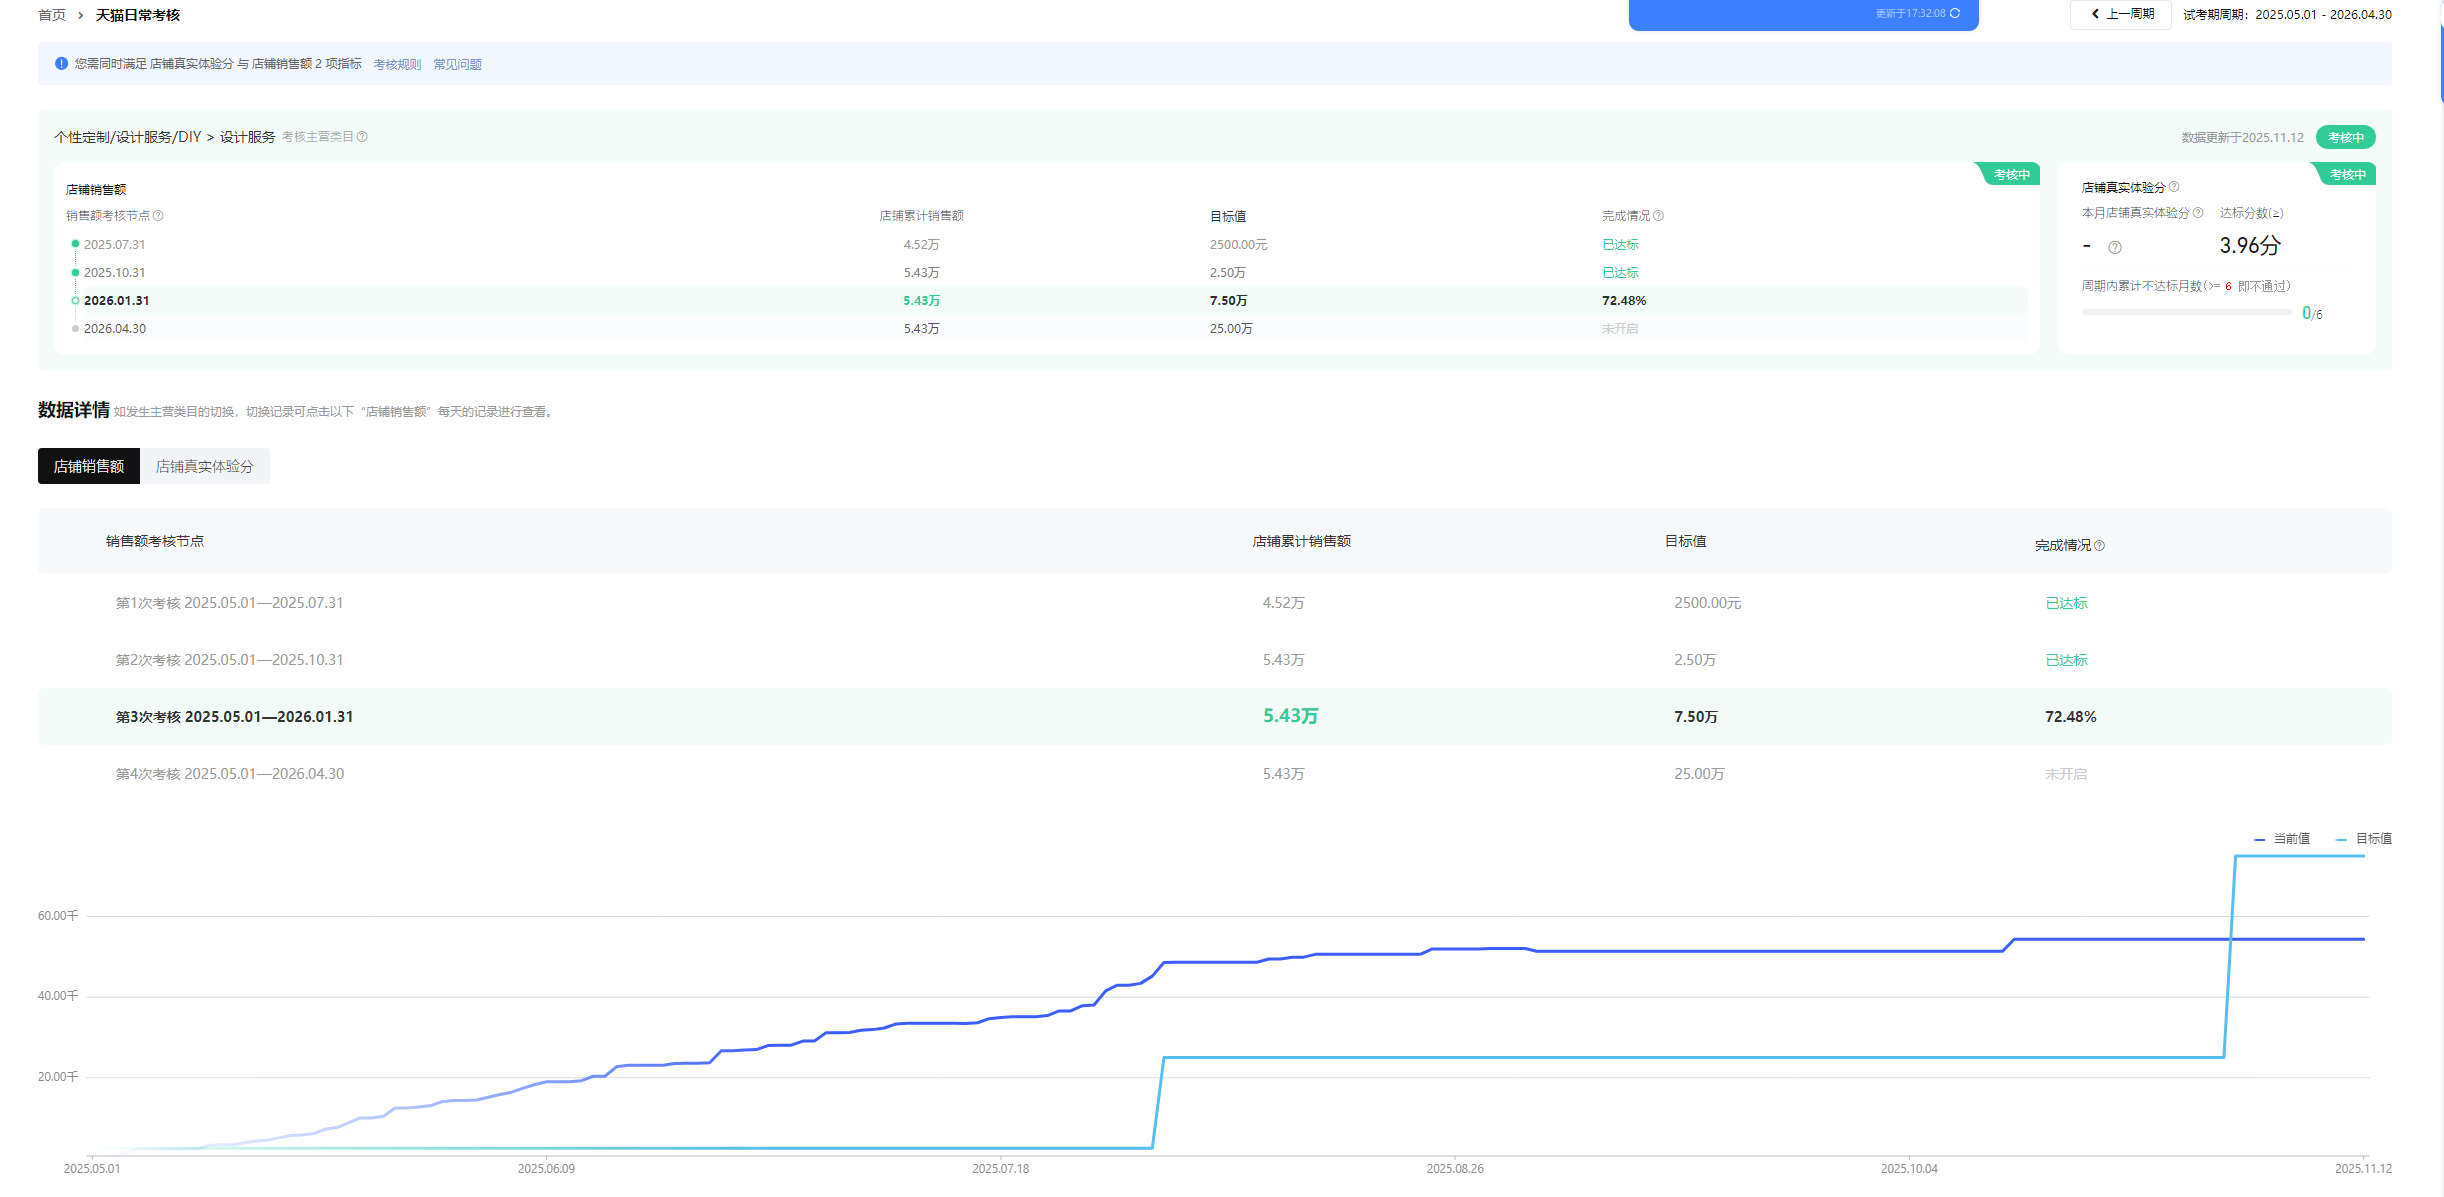
Task: Click the 不达标月数 progress bar
Action: 2186,313
